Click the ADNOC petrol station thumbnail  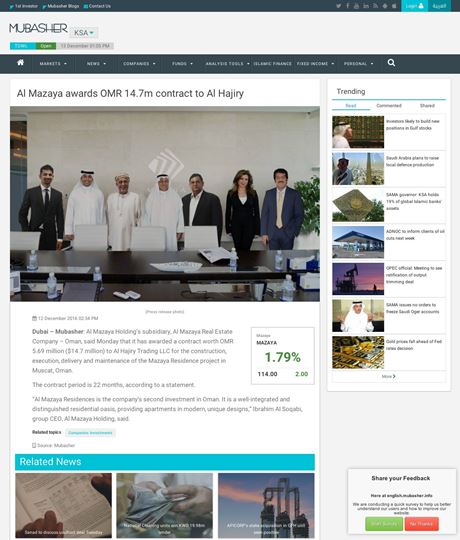click(x=358, y=242)
